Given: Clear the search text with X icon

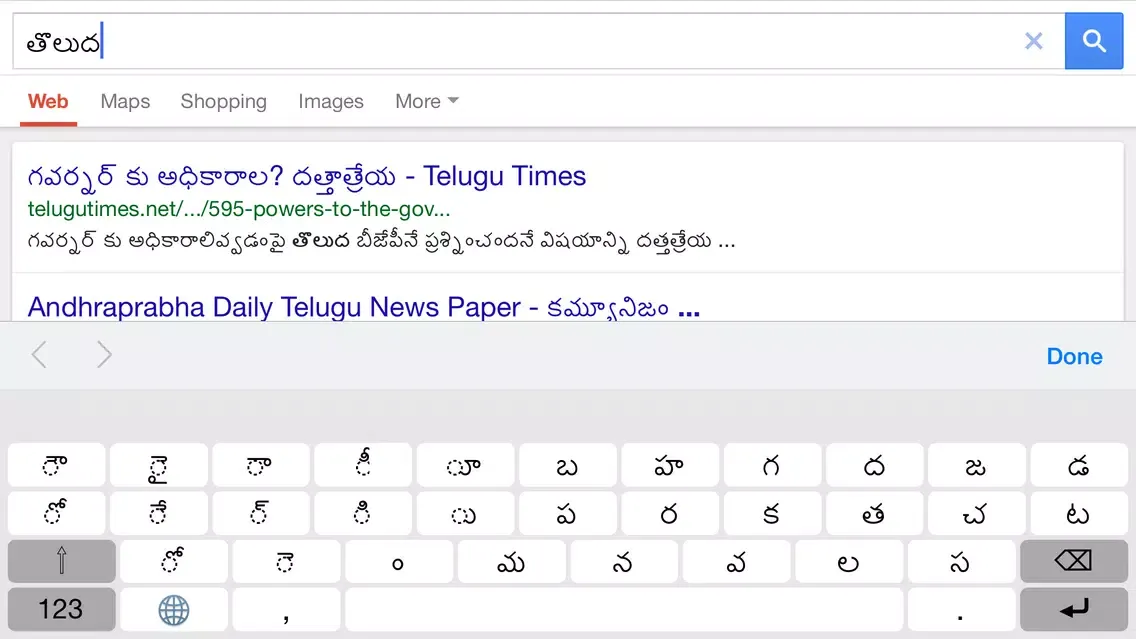Looking at the screenshot, I should (x=1033, y=41).
